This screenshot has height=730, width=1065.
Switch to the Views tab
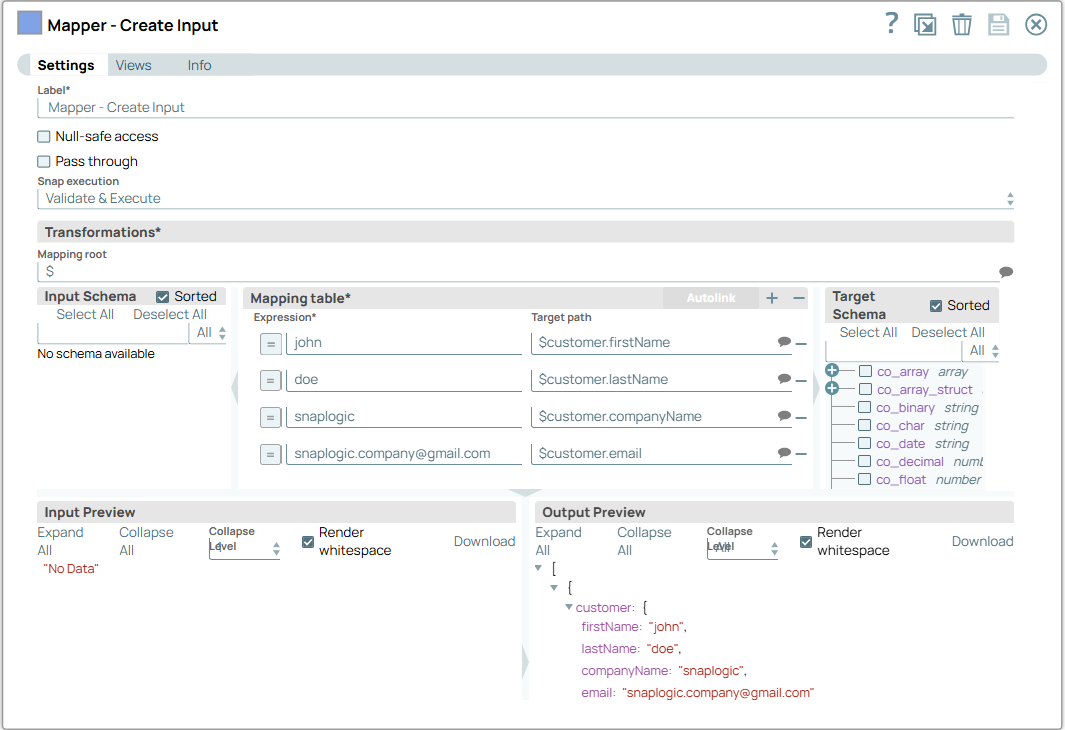click(133, 64)
